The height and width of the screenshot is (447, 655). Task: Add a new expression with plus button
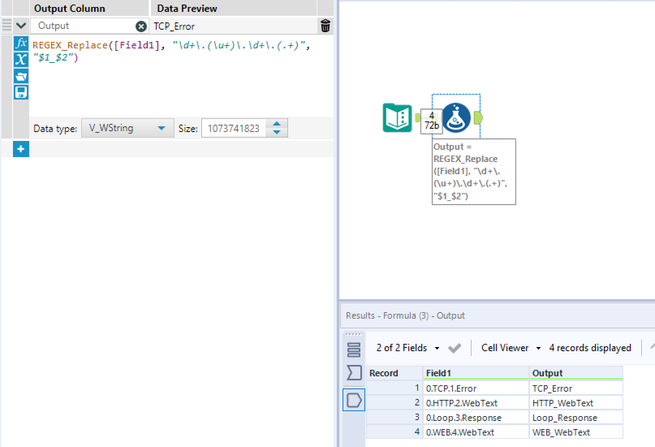coord(21,149)
